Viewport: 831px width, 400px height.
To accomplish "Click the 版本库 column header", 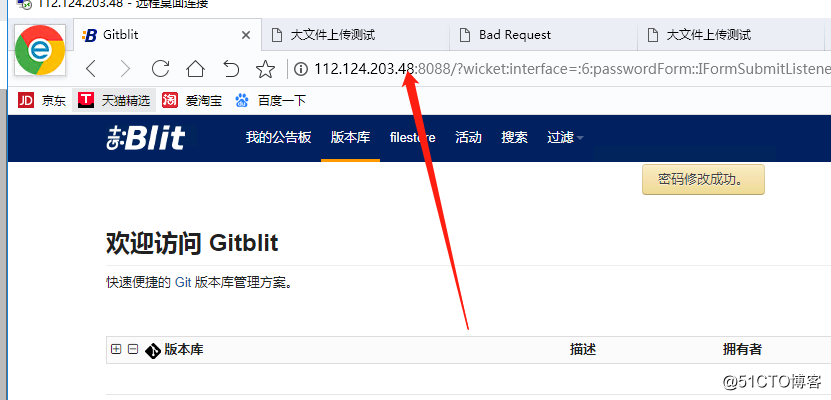I will tap(183, 349).
